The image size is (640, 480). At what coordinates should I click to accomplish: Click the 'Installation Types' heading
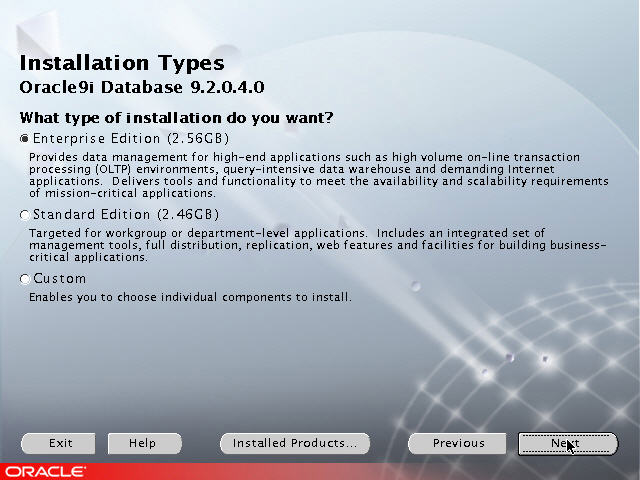[x=122, y=63]
